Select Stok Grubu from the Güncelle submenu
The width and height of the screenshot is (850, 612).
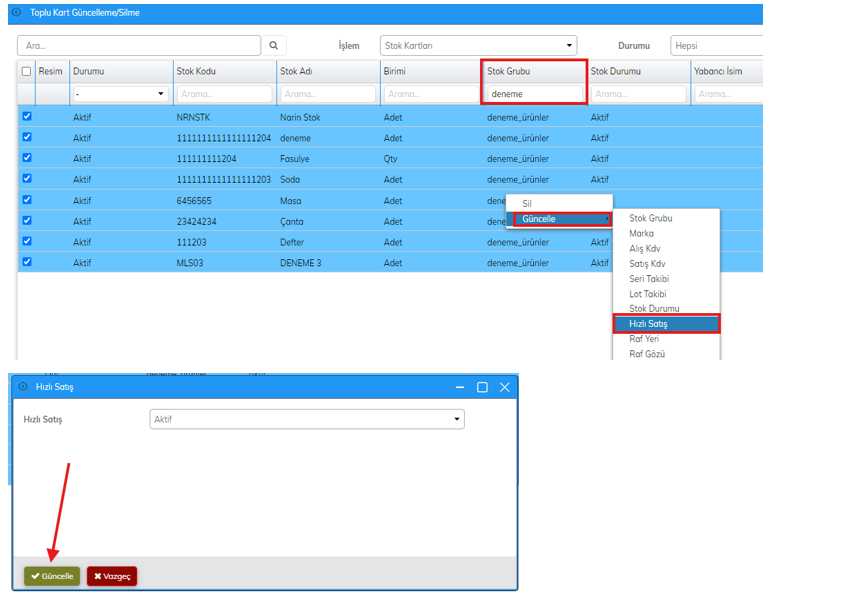pos(651,218)
